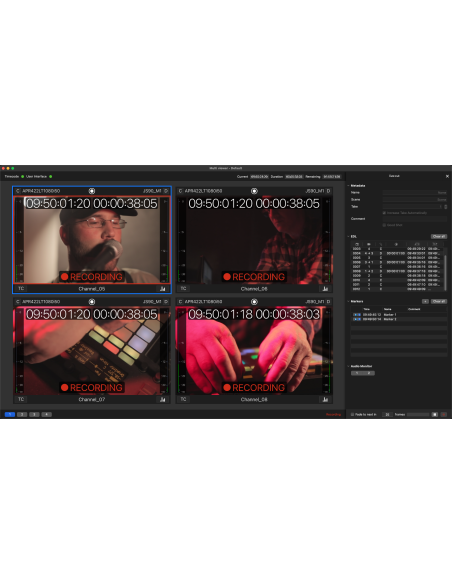Click the D button on Channel_08 header
The width and height of the screenshot is (452, 584).
pos(328,302)
